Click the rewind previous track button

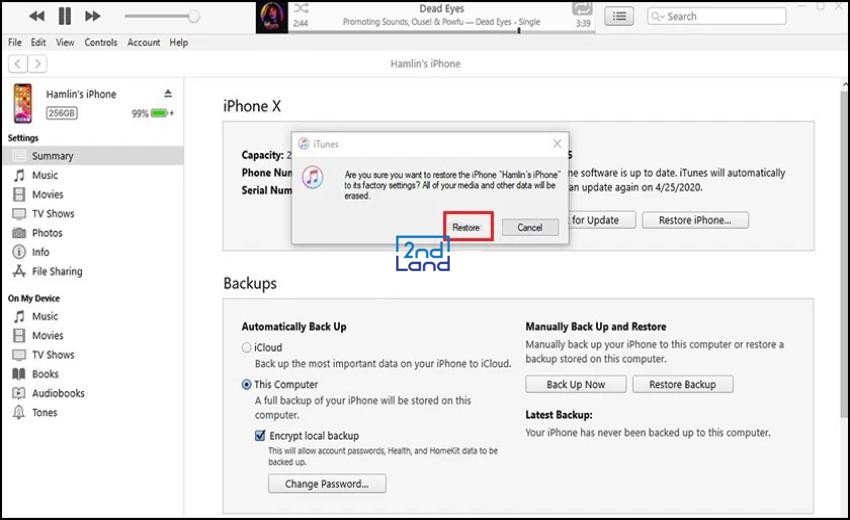click(37, 16)
